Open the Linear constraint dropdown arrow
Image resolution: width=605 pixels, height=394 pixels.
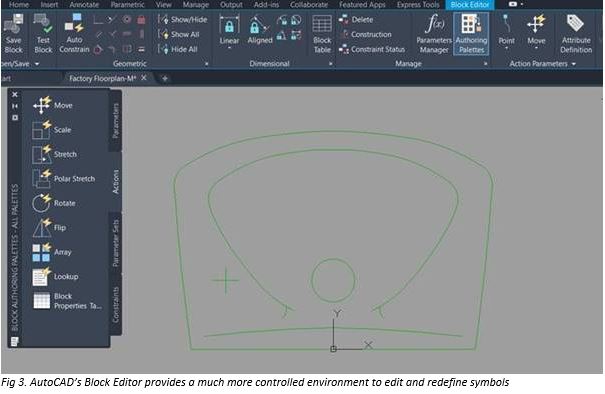[229, 48]
